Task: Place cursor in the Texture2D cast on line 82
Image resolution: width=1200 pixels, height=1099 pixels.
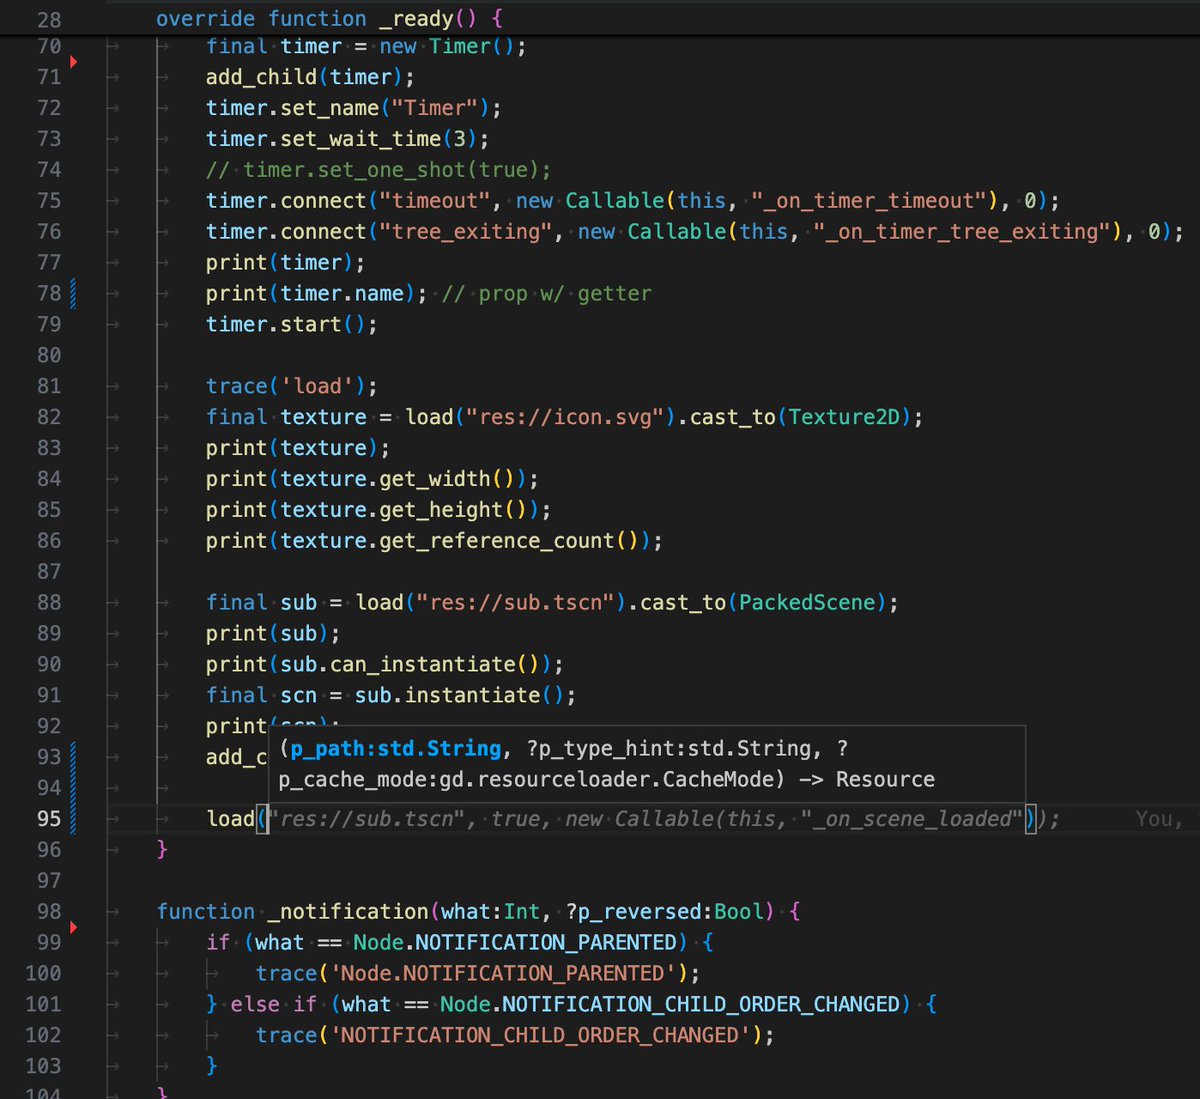Action: (844, 417)
